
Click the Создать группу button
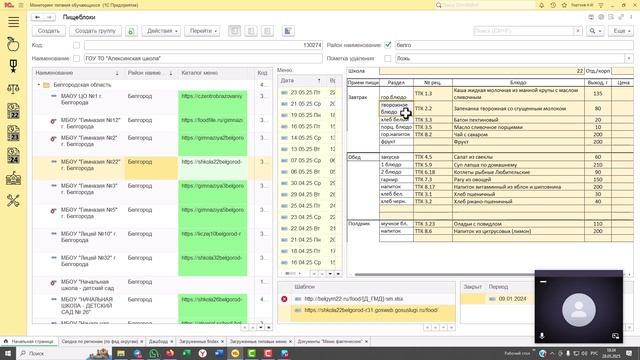[x=96, y=31]
